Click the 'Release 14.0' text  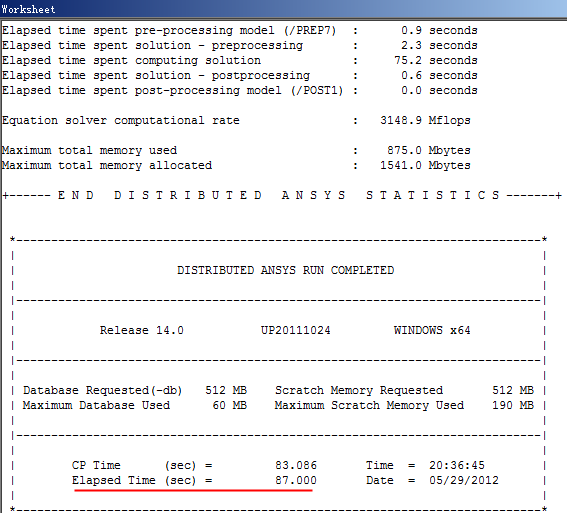point(142,330)
